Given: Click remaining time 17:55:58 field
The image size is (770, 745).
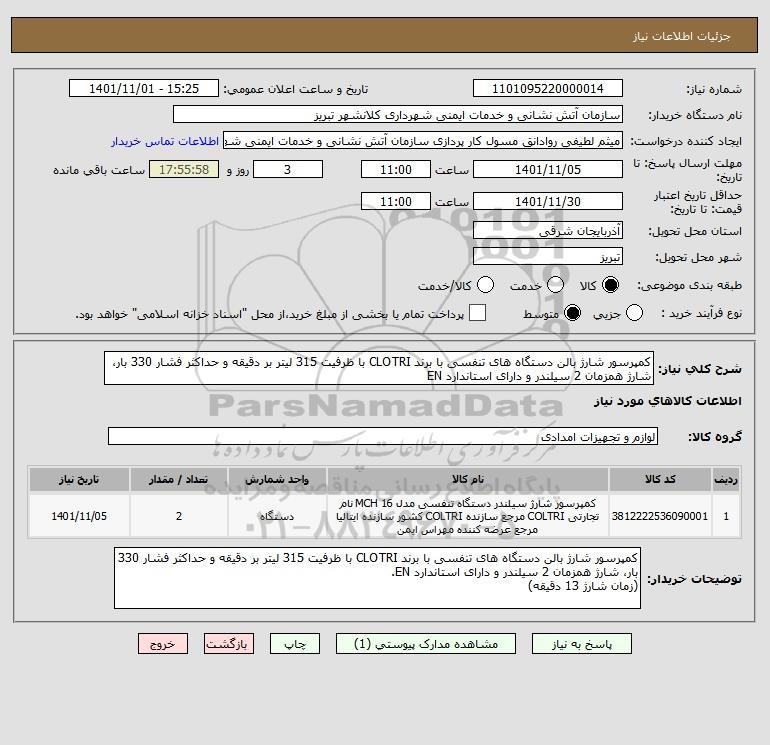Looking at the screenshot, I should pos(184,169).
